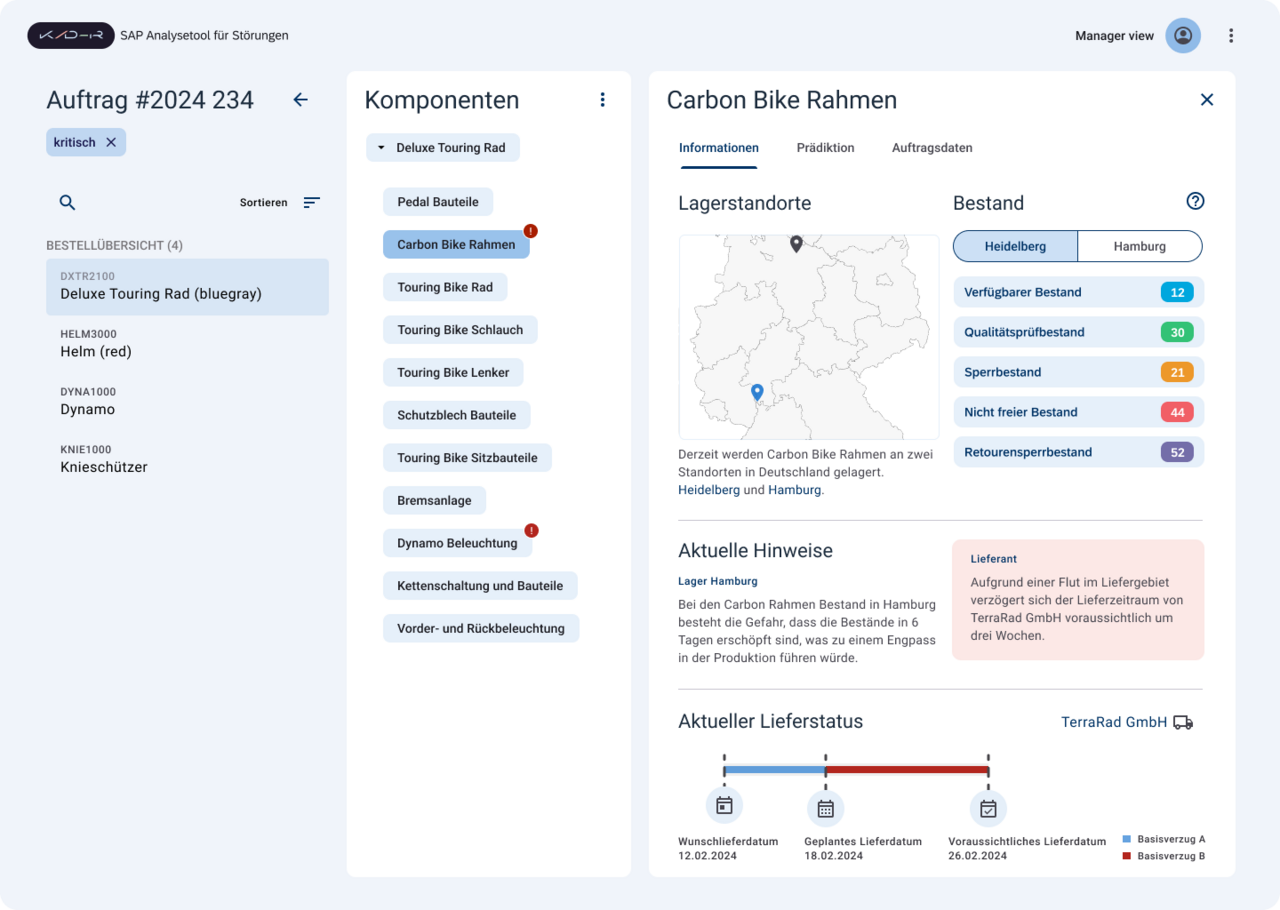Click the Wunschlieferdatum calendar icon
1280x910 pixels.
pos(724,807)
